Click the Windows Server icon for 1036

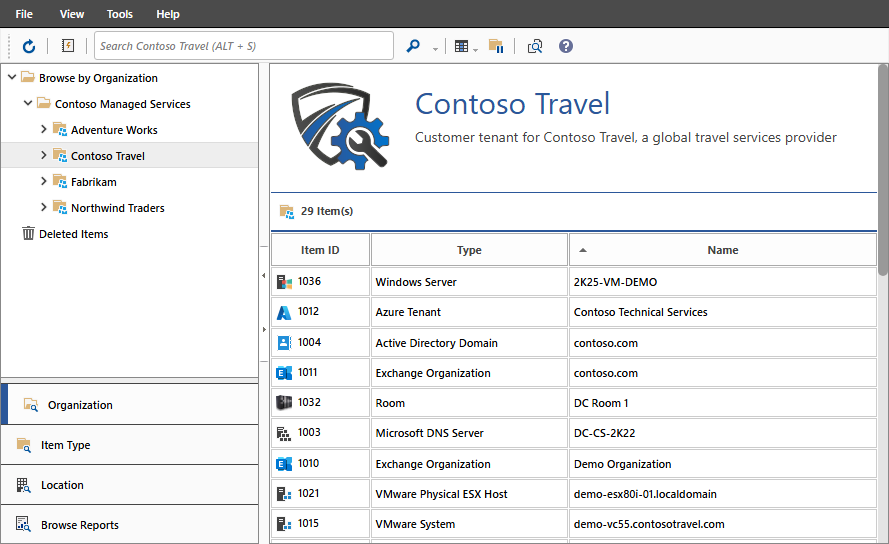coord(284,281)
